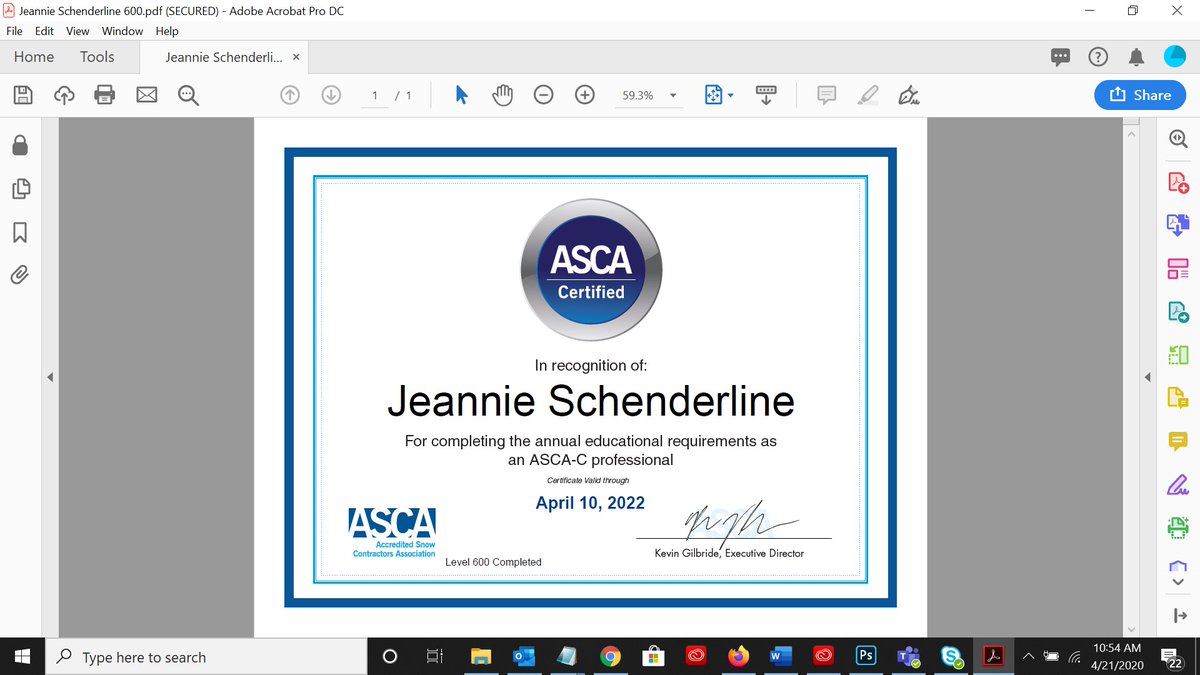Open the Help question mark
Screen dimensions: 1200x675
point(1098,57)
